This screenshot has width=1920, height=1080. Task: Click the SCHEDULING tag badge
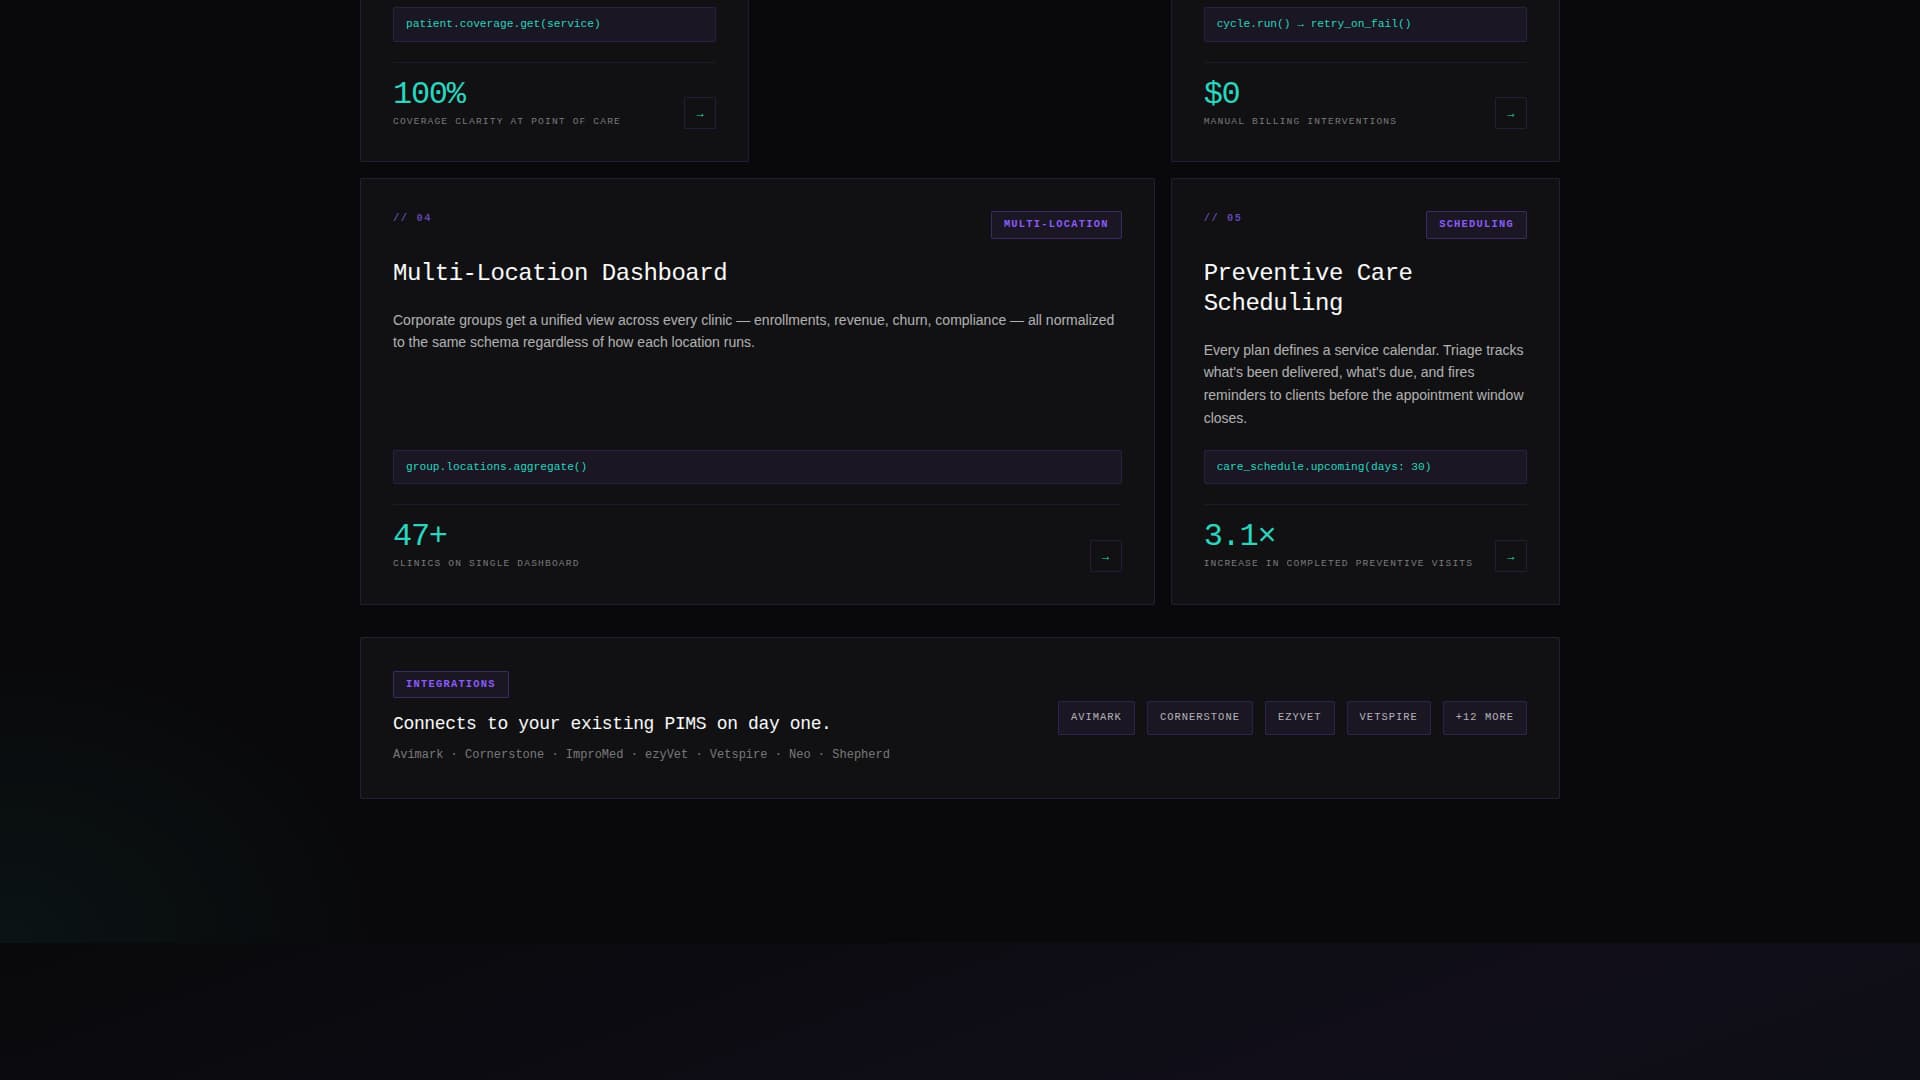(1476, 224)
